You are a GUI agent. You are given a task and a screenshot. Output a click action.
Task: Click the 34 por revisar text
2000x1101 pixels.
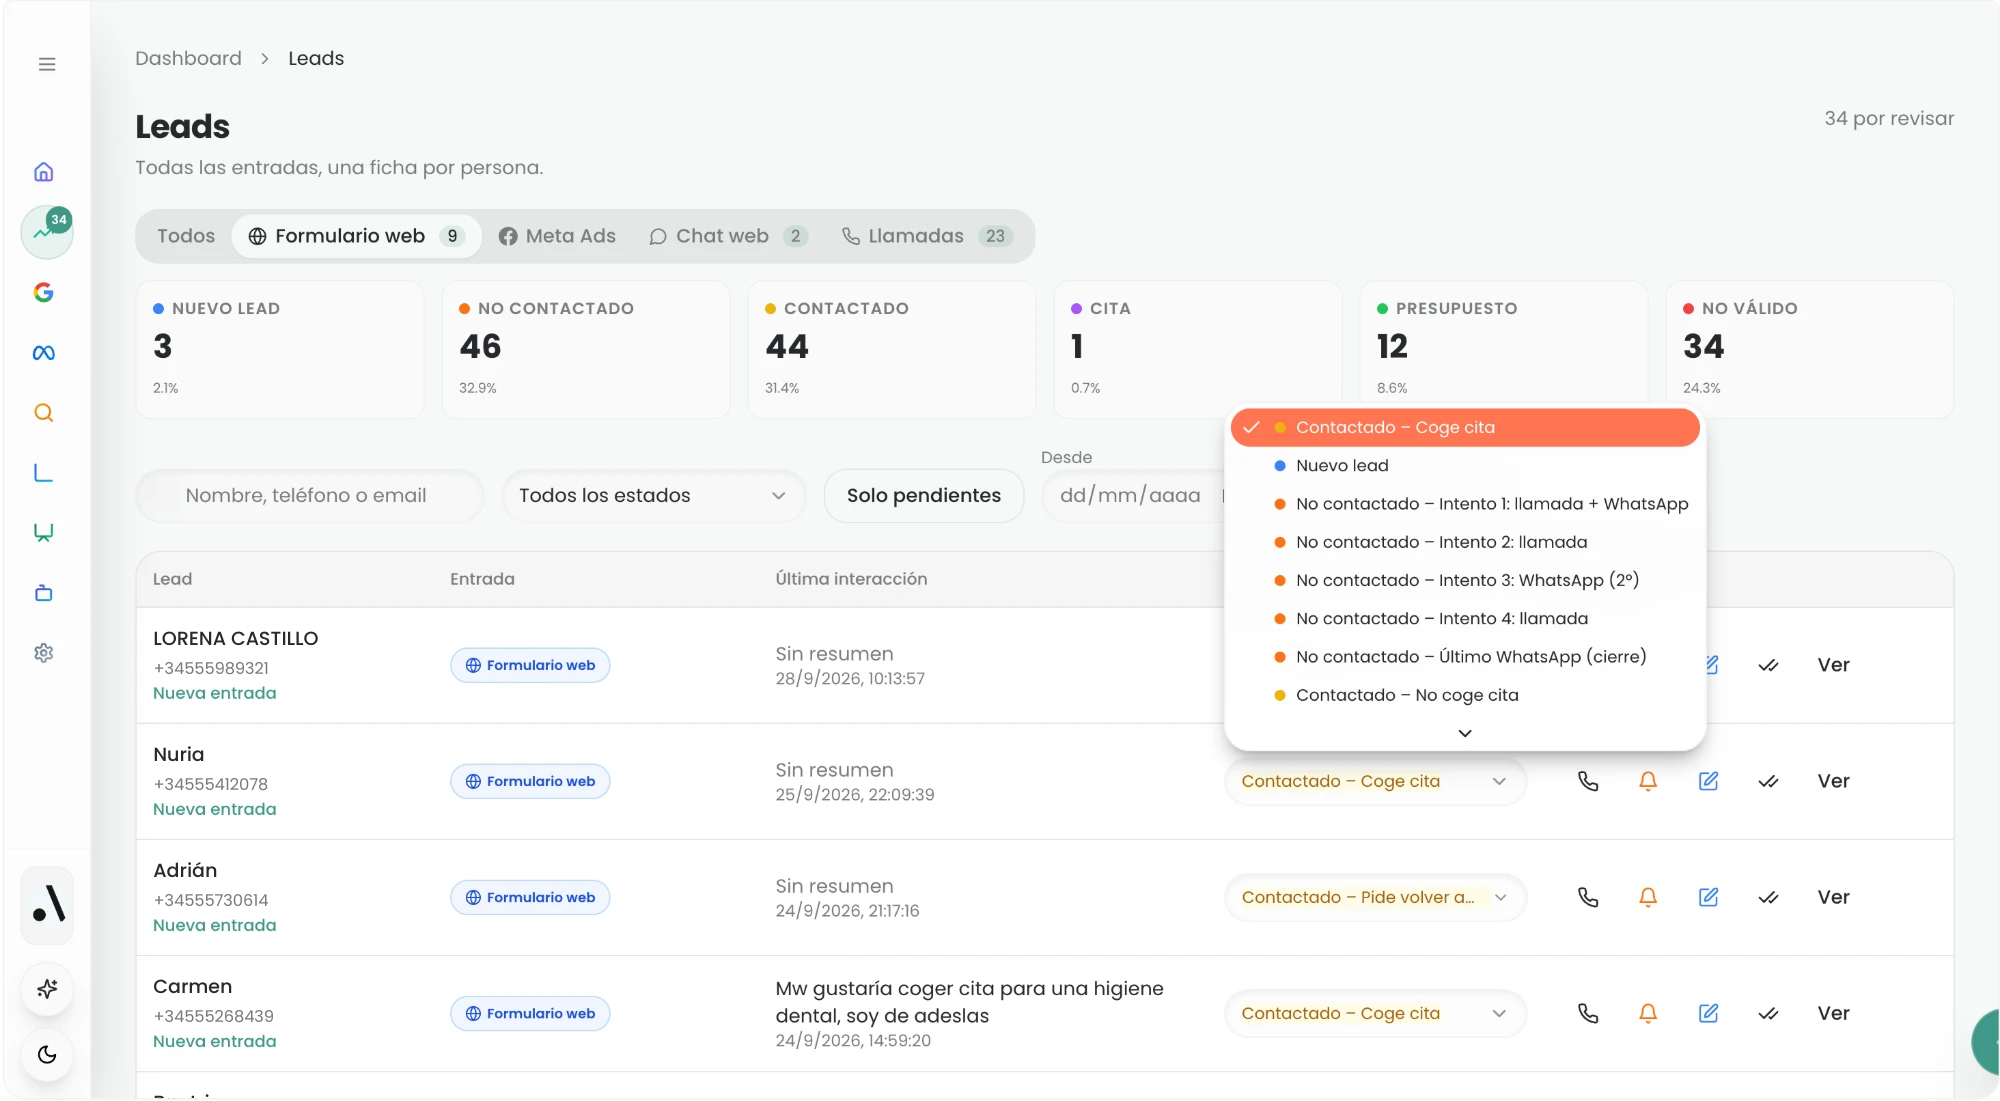coord(1889,118)
